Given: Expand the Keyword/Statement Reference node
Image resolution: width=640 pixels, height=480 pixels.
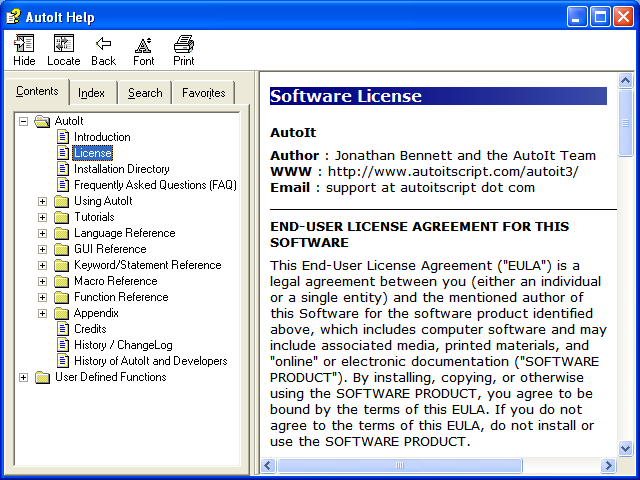Looking at the screenshot, I should click(42, 265).
